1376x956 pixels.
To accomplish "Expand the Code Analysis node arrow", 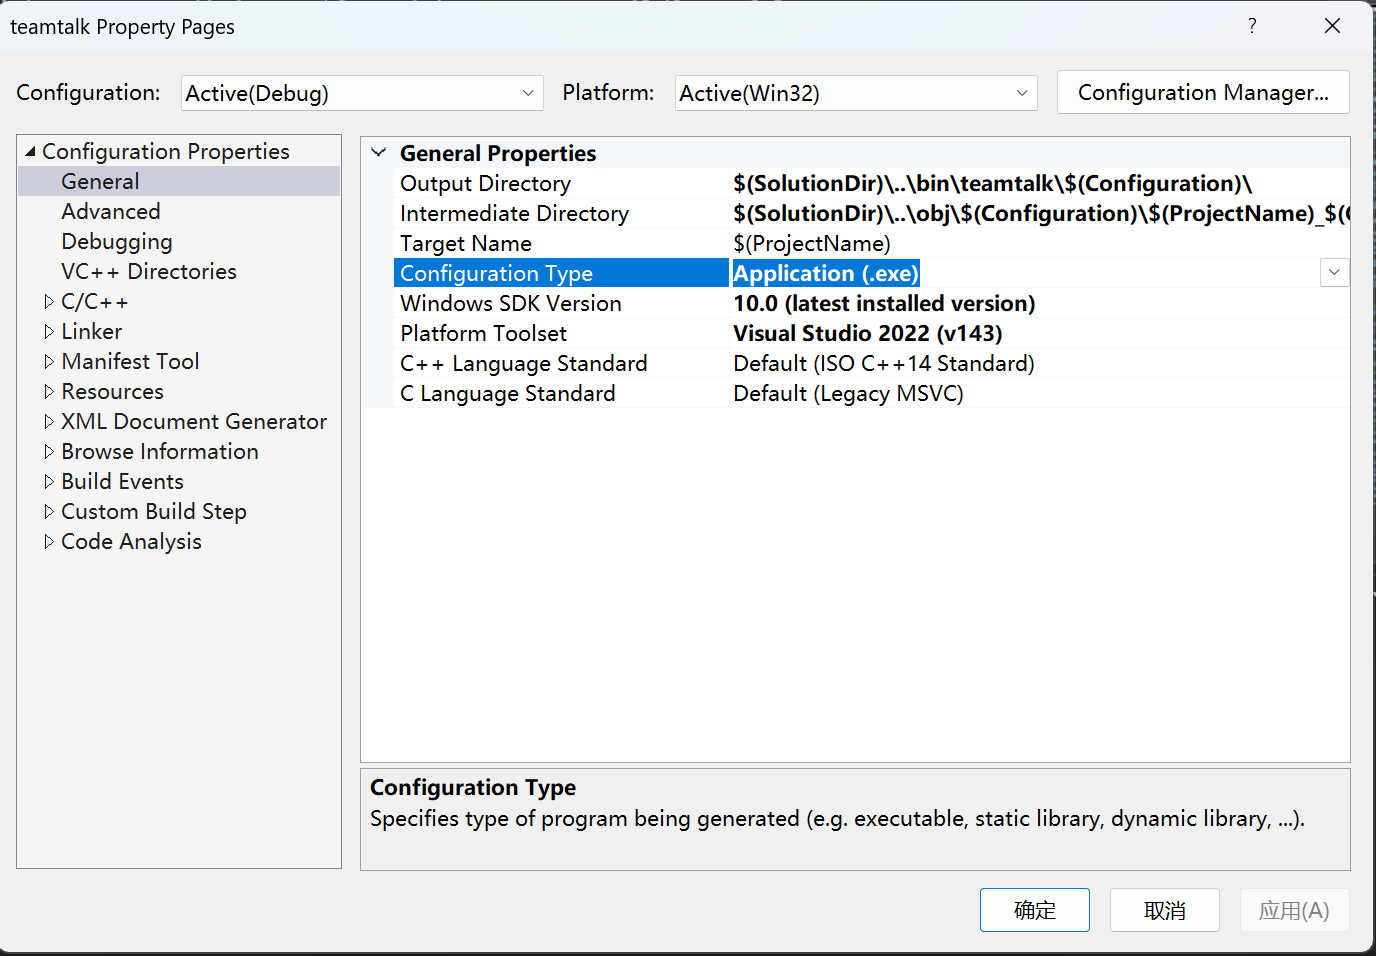I will (49, 541).
